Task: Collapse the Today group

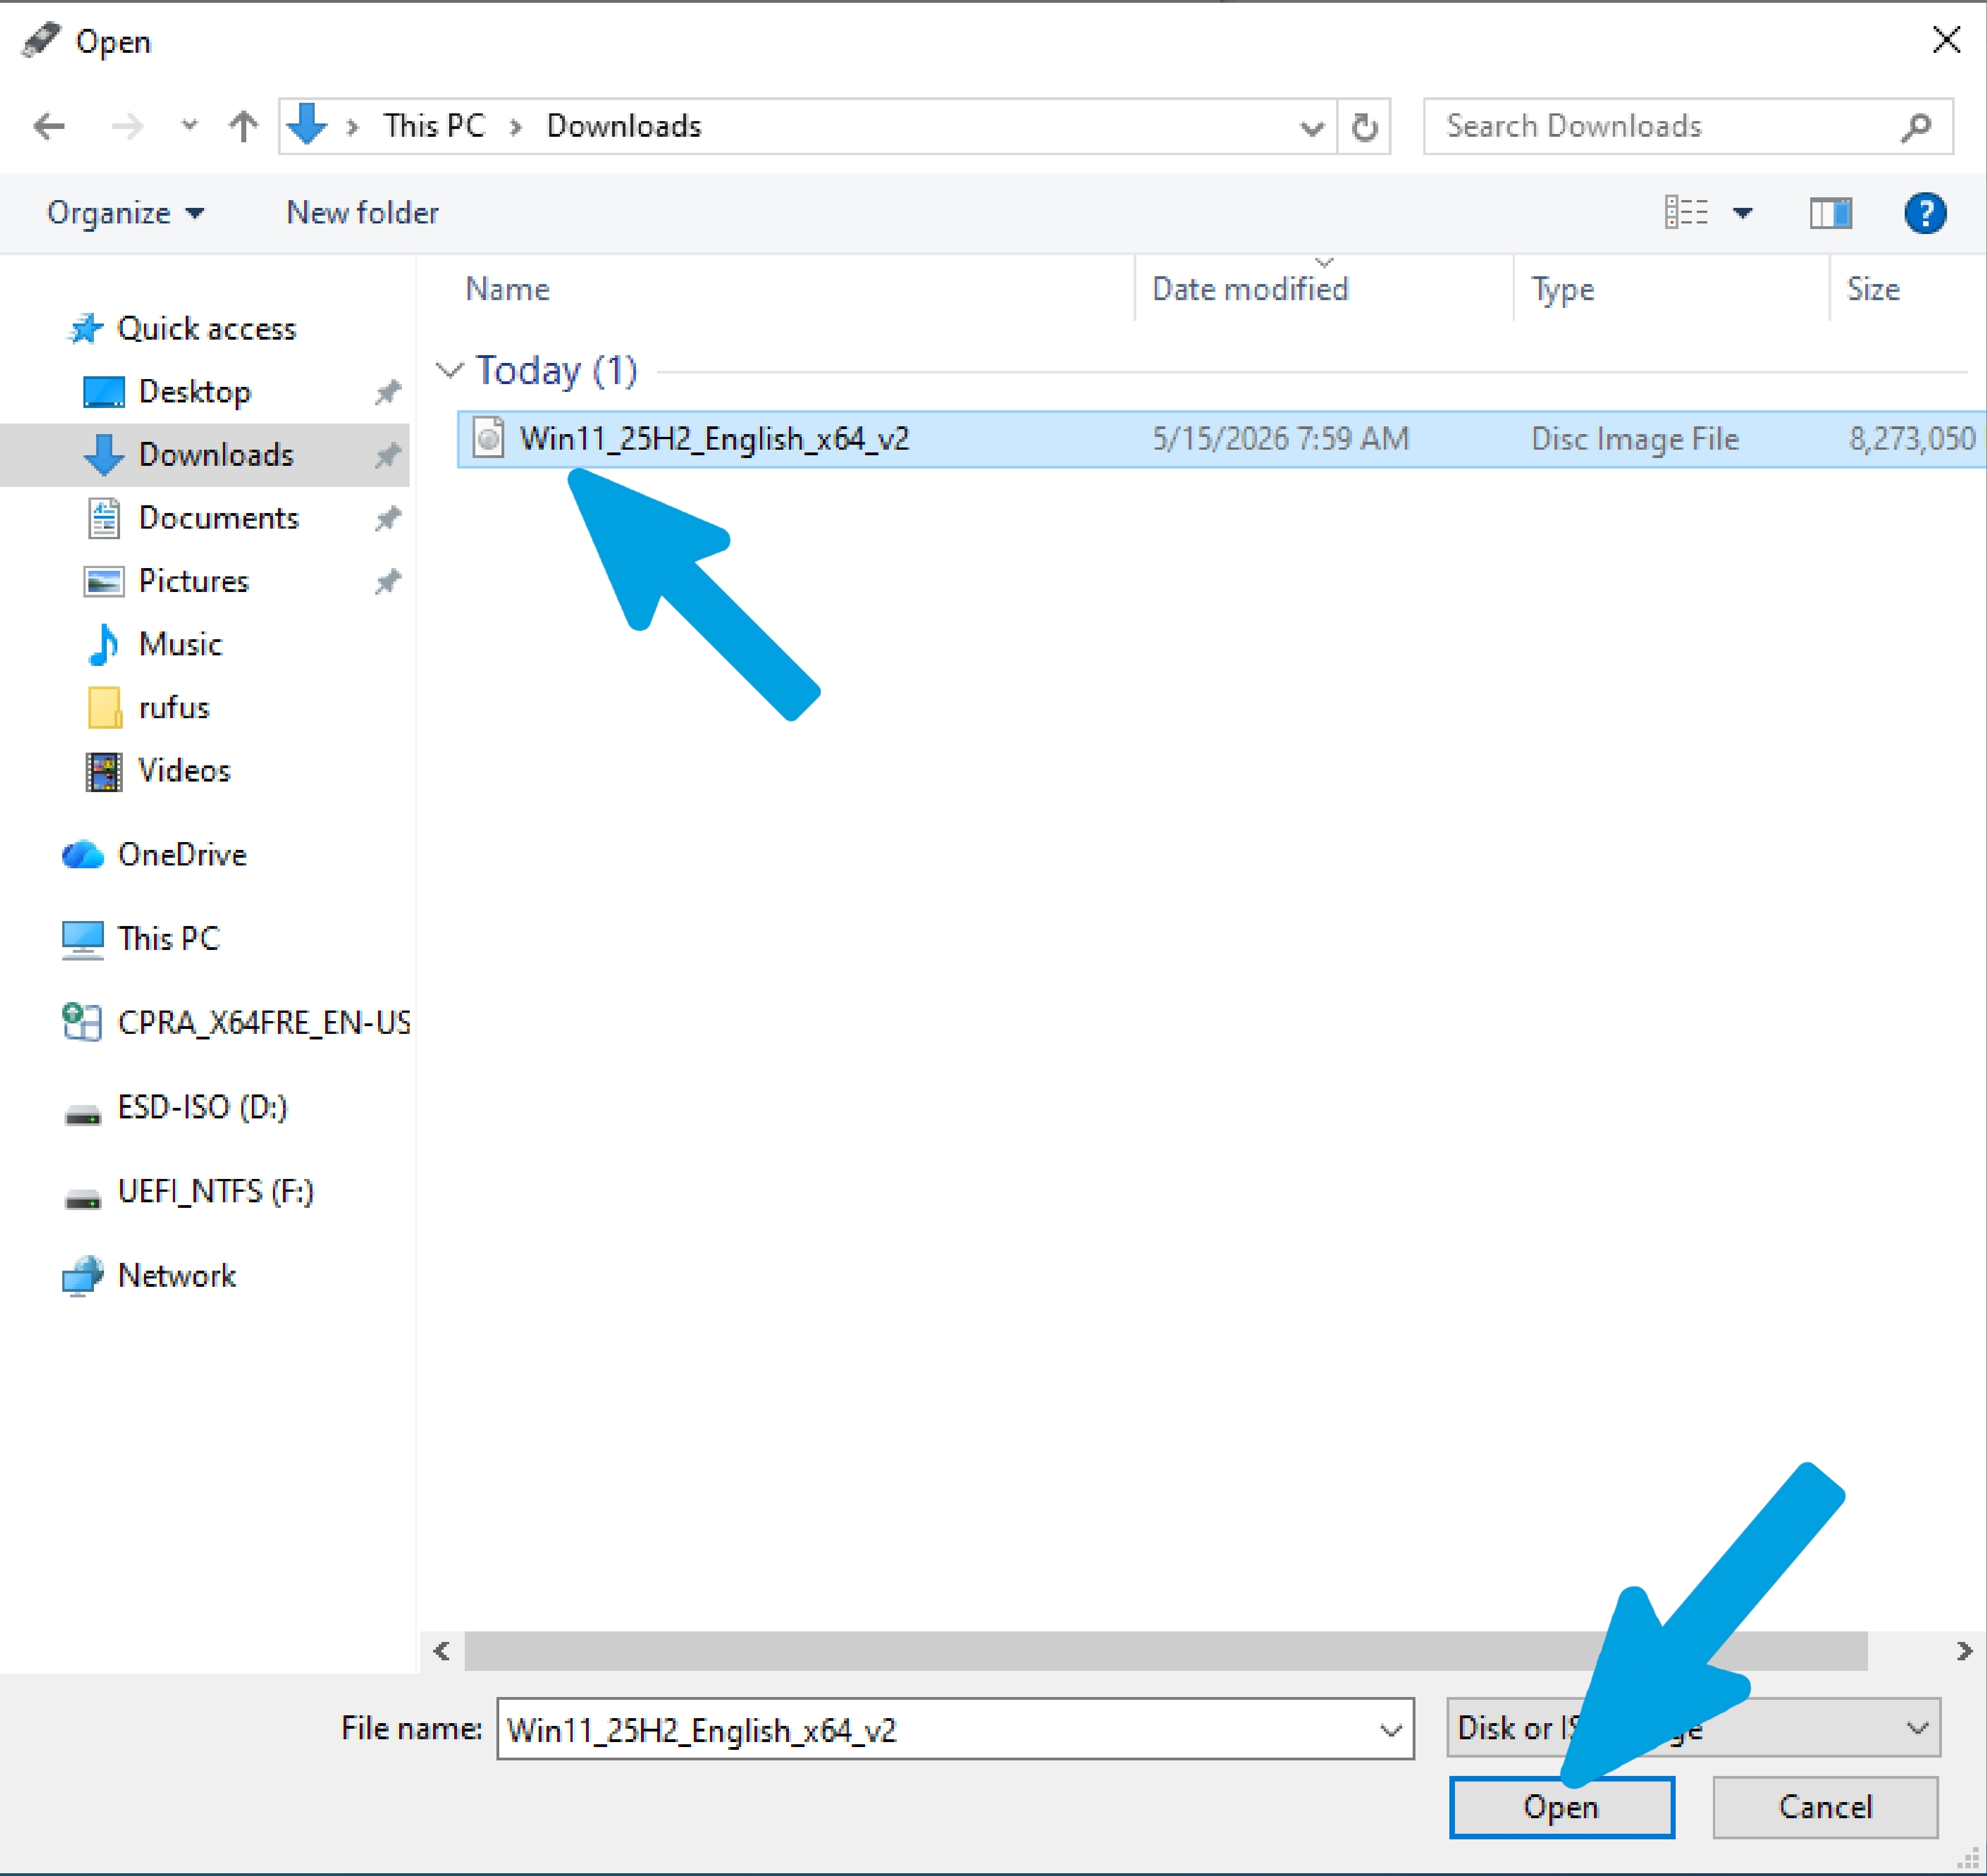Action: [x=450, y=371]
